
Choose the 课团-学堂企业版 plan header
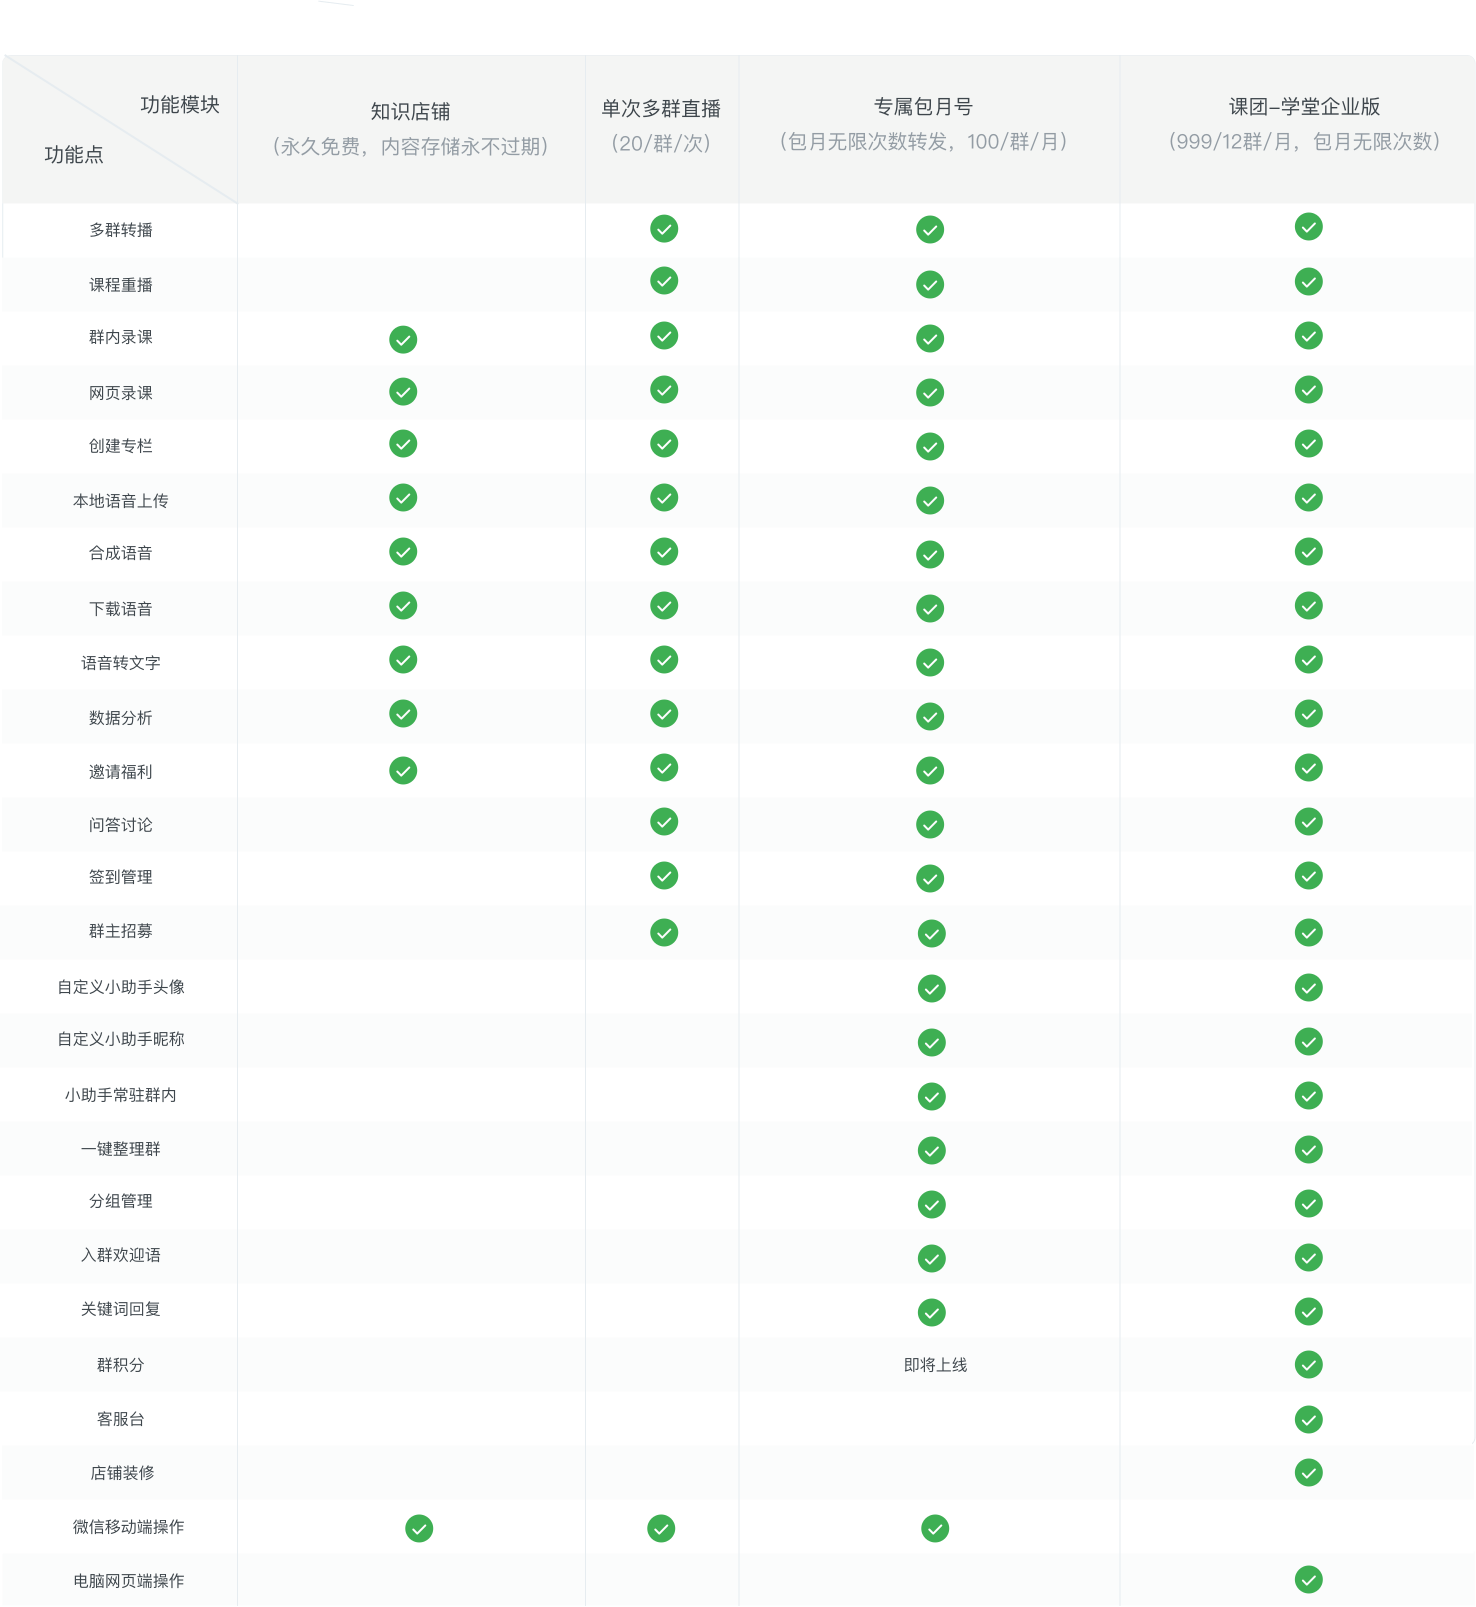[1304, 107]
